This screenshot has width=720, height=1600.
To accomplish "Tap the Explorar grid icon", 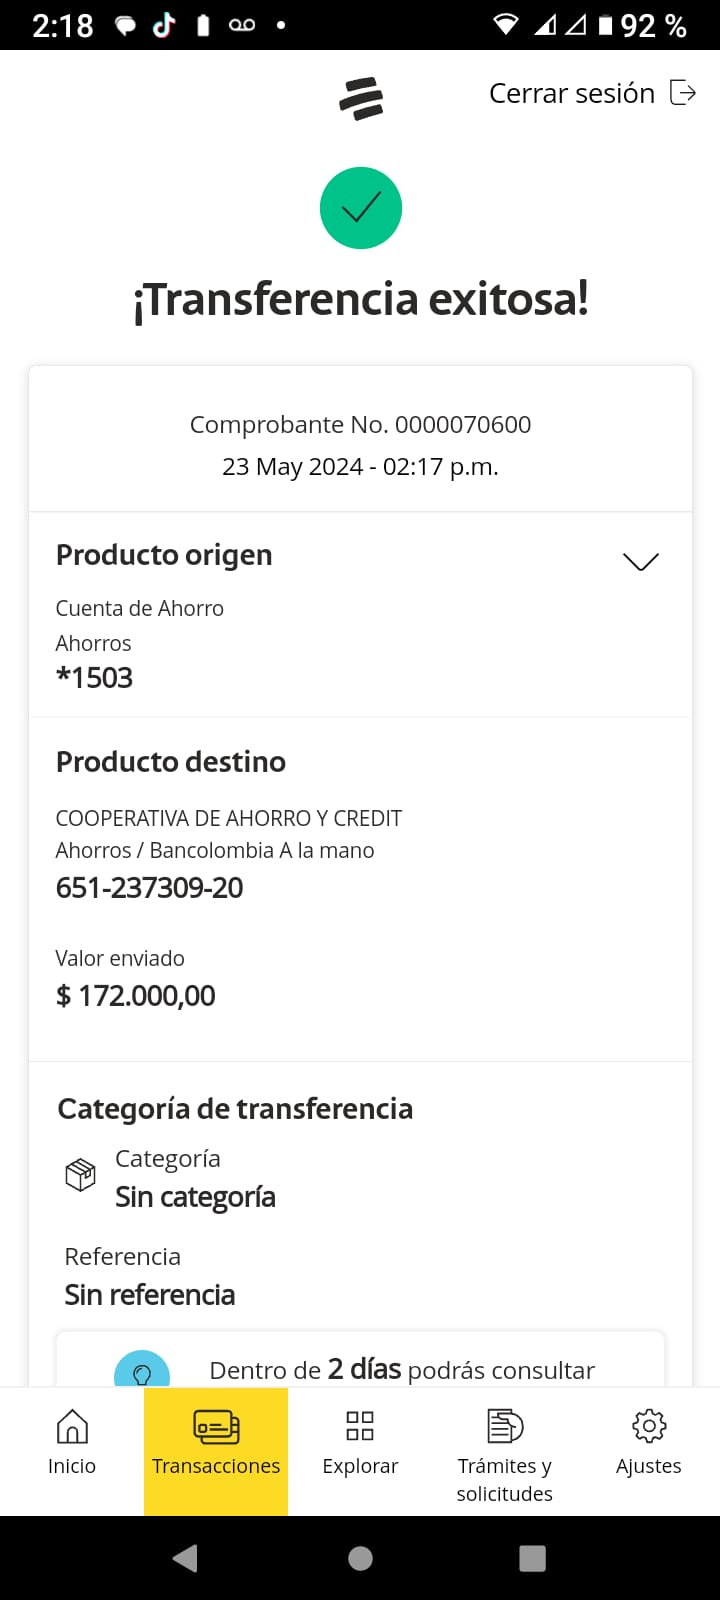I will point(360,1426).
